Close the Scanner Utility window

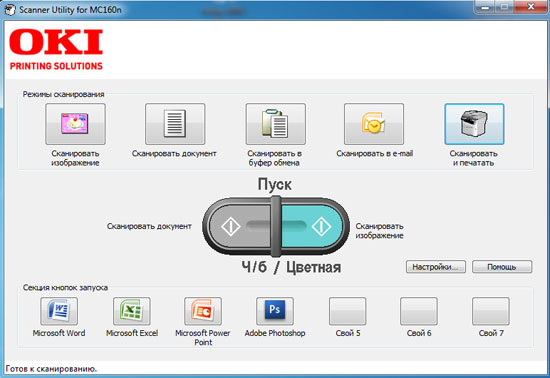click(531, 7)
